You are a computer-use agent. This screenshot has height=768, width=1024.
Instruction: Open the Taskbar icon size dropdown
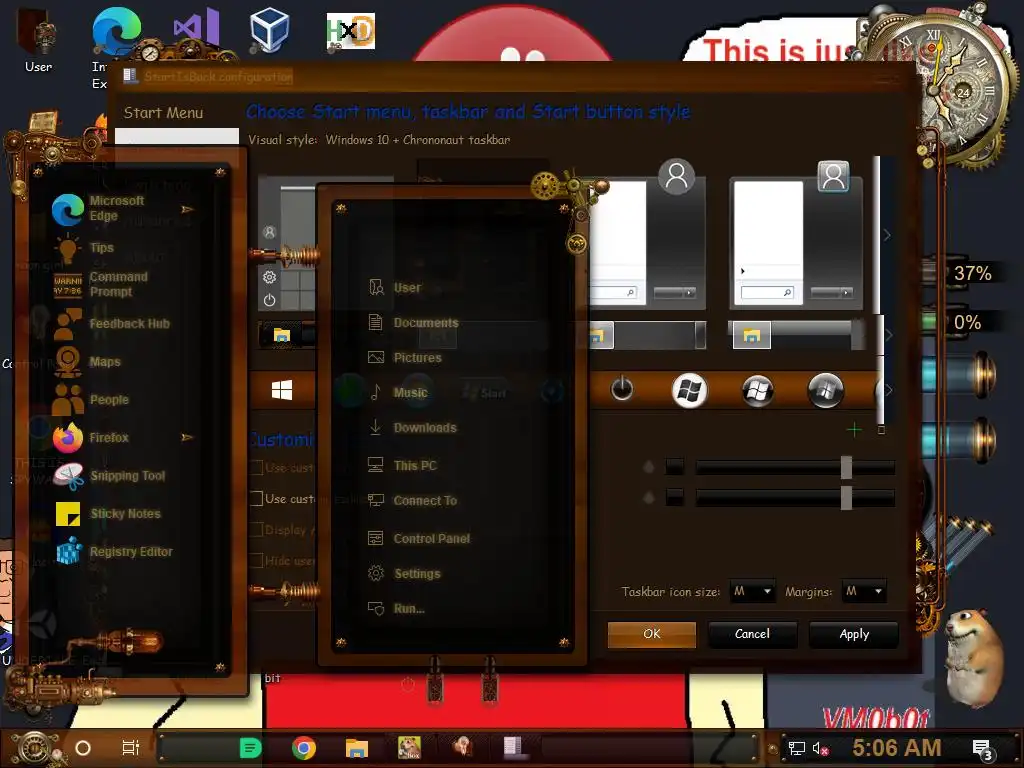752,592
